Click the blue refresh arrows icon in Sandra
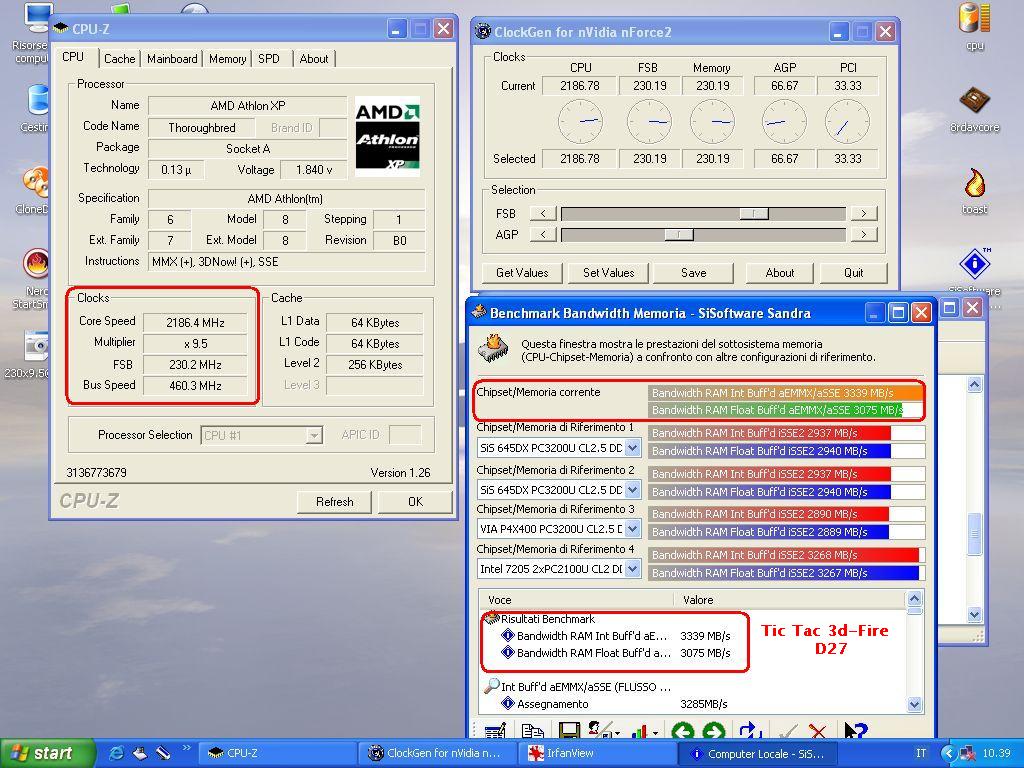This screenshot has width=1024, height=768. (x=750, y=732)
